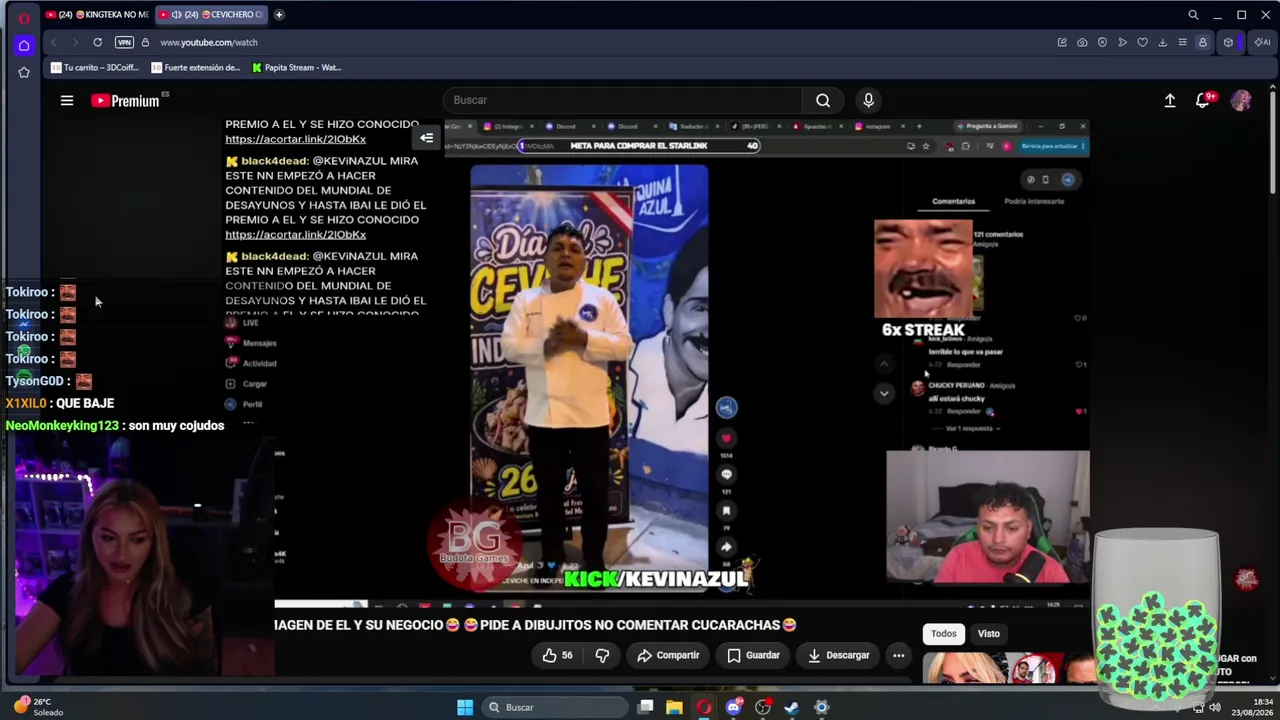The width and height of the screenshot is (1280, 720).
Task: Click the YouTube page vertical scrollbar
Action: click(1273, 140)
